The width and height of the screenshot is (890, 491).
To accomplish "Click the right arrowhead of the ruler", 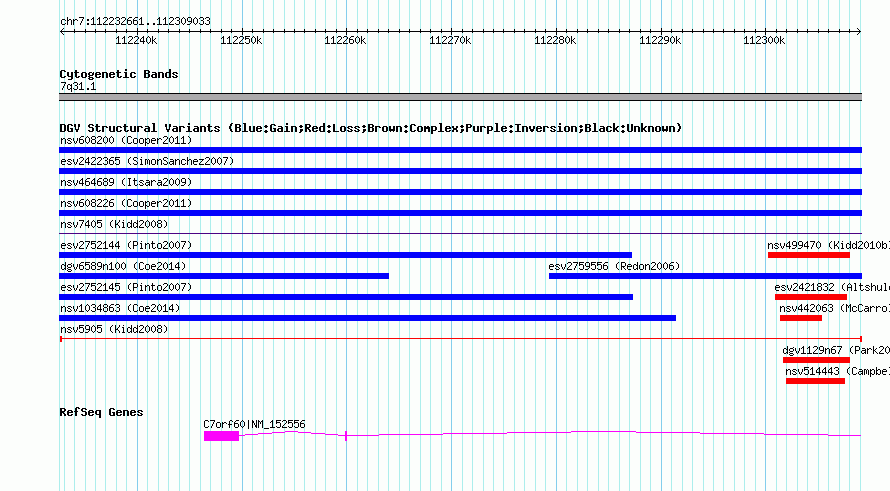I will [859, 31].
